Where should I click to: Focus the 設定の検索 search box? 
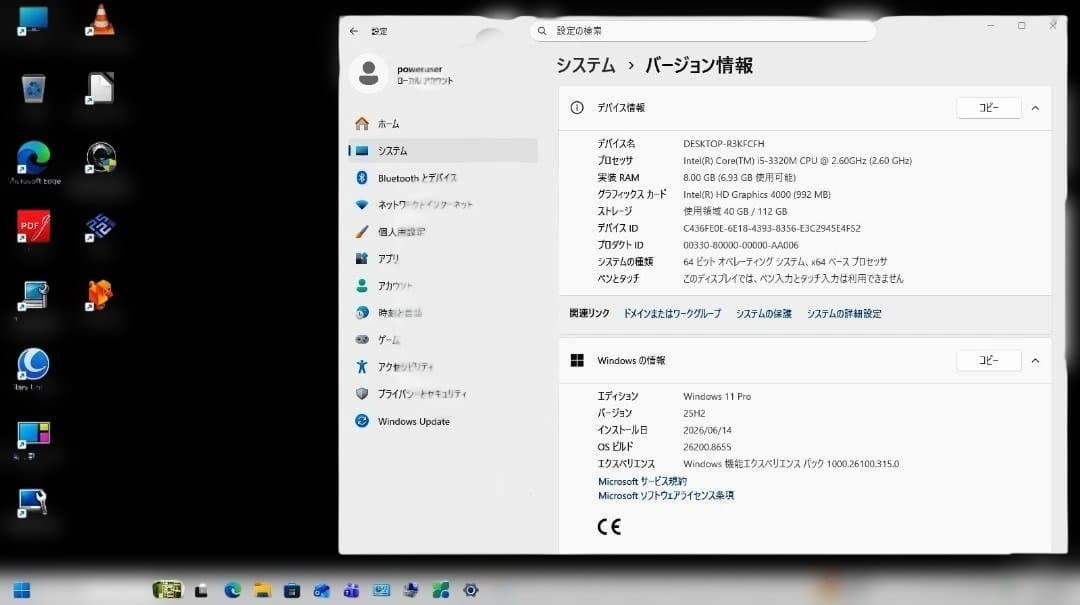click(703, 31)
